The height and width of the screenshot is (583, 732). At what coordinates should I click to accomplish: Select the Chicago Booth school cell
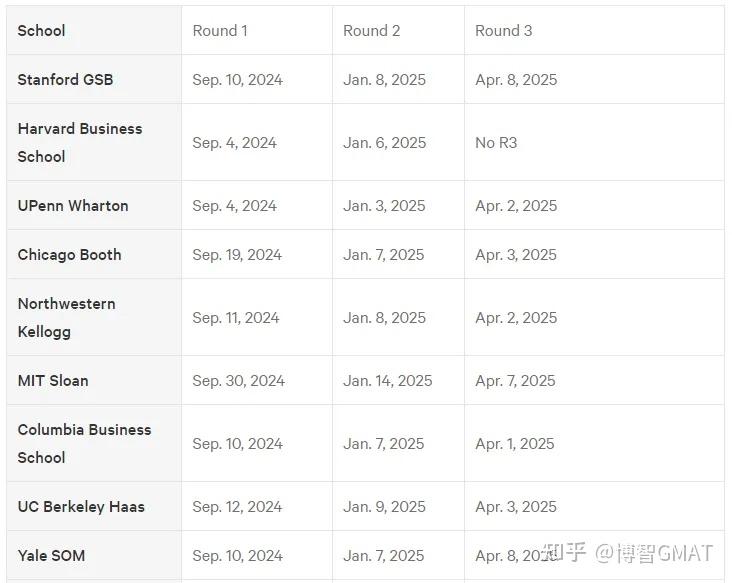pyautogui.click(x=69, y=255)
